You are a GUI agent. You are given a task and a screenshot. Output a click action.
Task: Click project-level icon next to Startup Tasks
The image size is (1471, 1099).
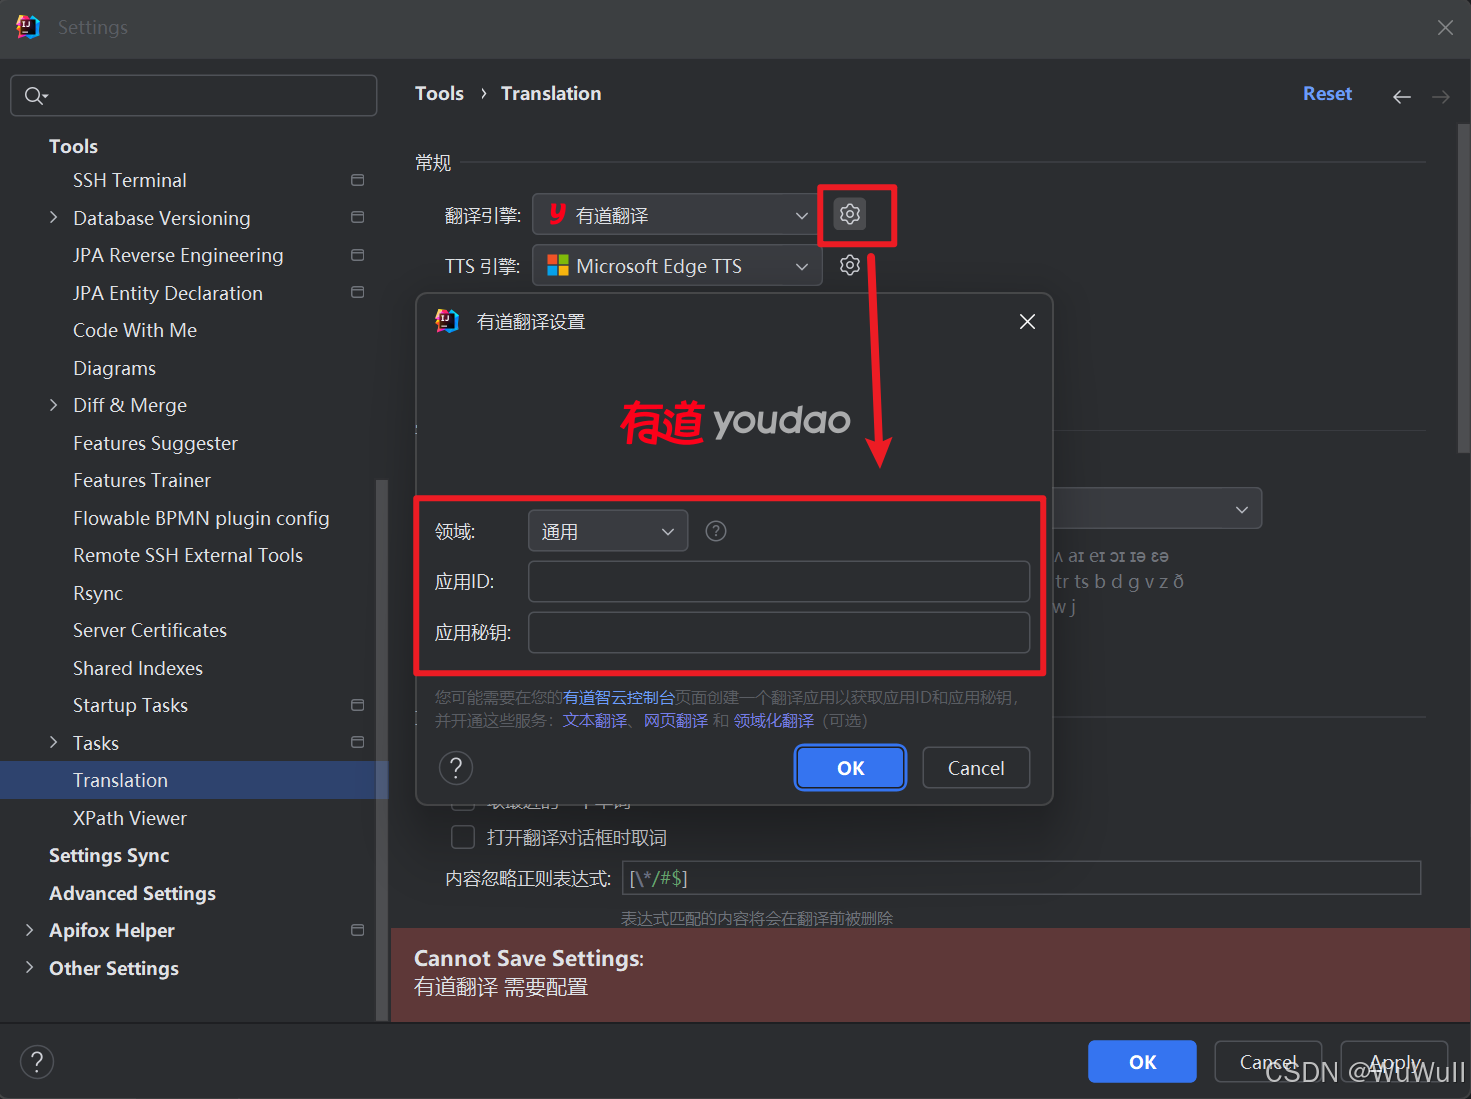tap(357, 705)
